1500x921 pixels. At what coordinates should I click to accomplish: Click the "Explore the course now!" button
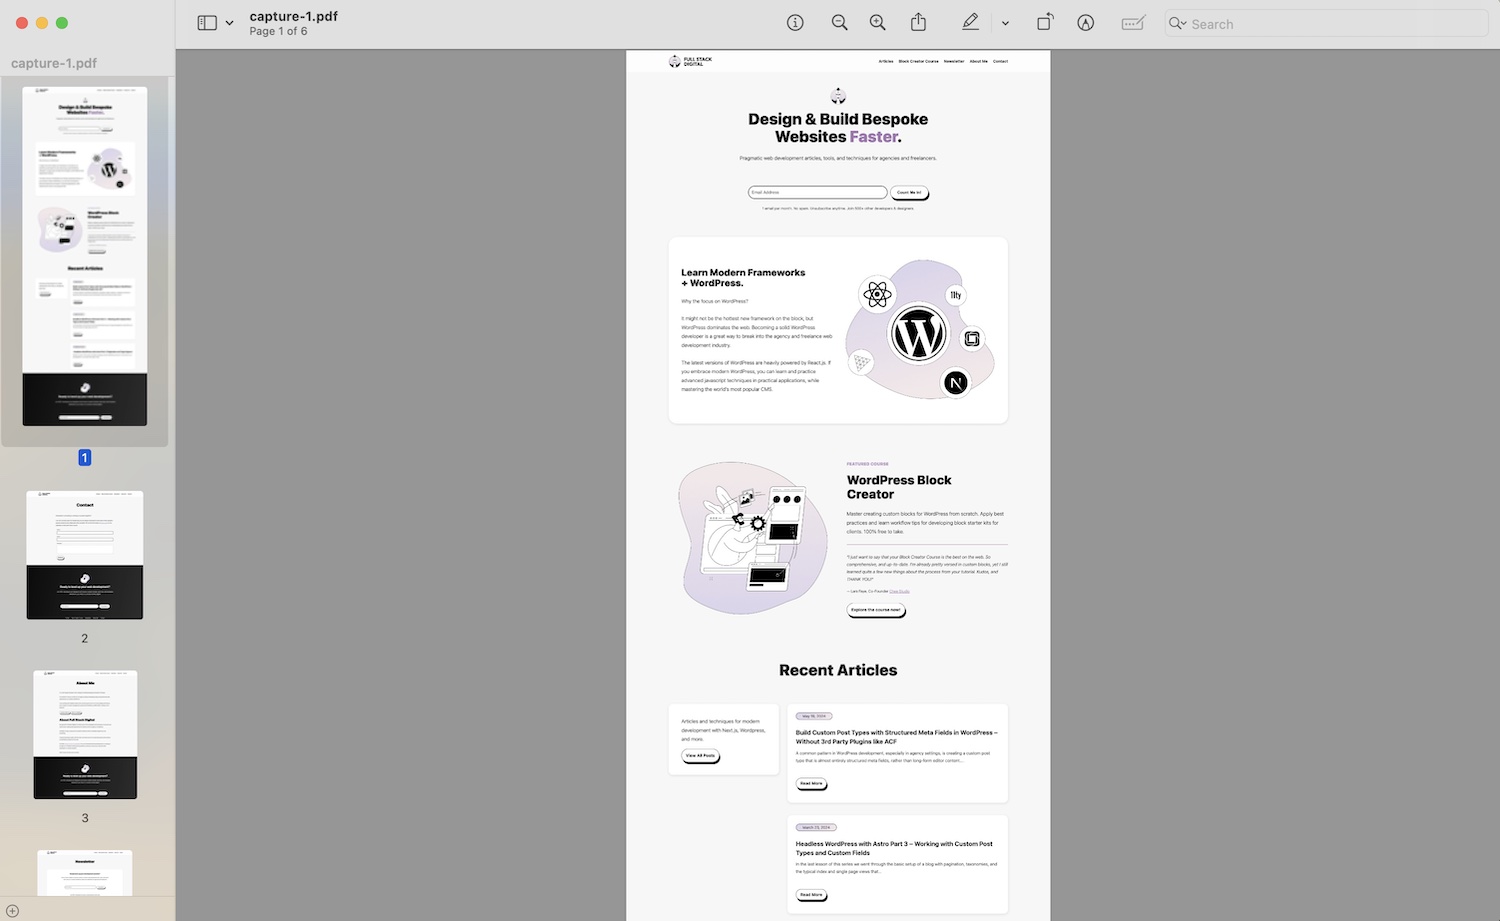(876, 610)
